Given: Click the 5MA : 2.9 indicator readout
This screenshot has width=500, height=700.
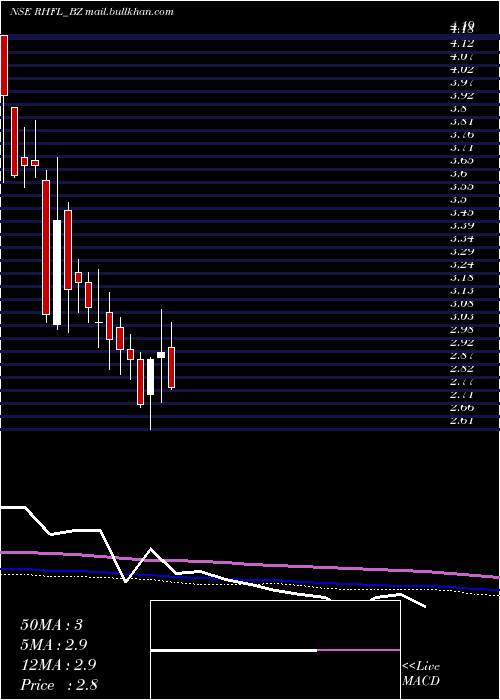Looking at the screenshot, I should [x=54, y=644].
